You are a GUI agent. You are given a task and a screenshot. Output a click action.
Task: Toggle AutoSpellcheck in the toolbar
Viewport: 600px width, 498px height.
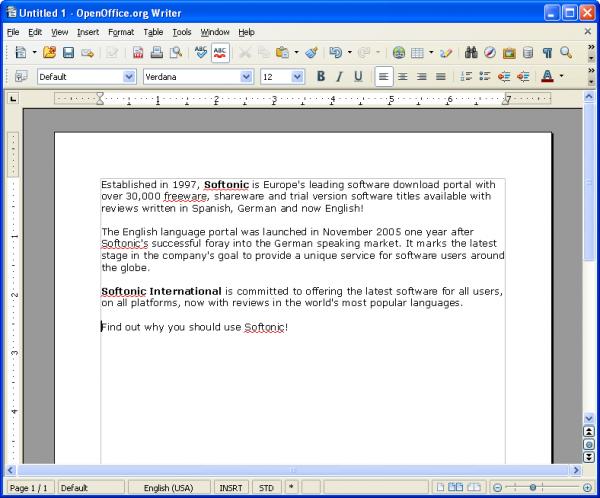click(220, 53)
